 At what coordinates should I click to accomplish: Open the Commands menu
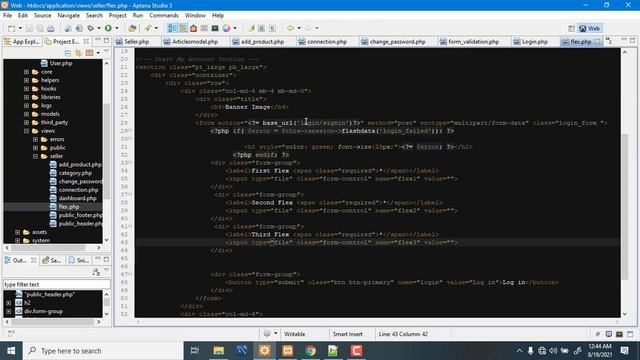164,16
